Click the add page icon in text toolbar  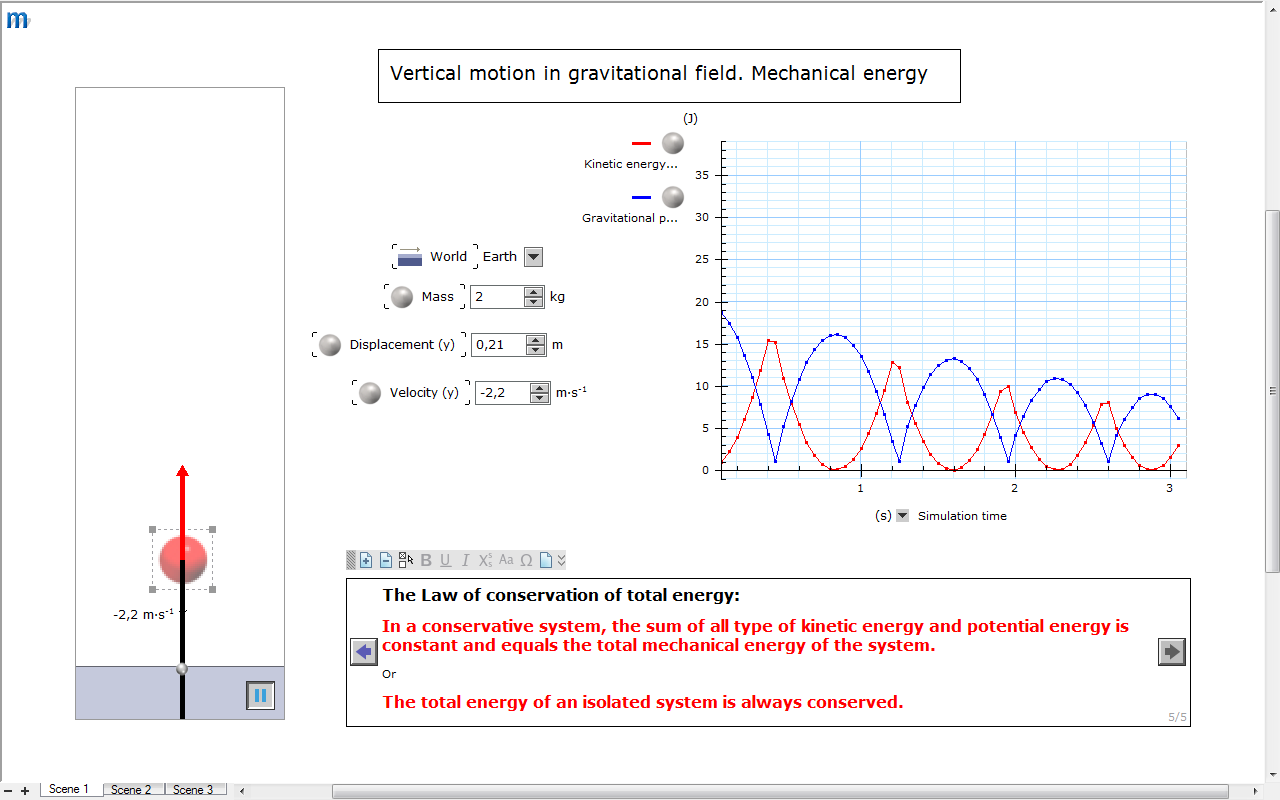[366, 560]
